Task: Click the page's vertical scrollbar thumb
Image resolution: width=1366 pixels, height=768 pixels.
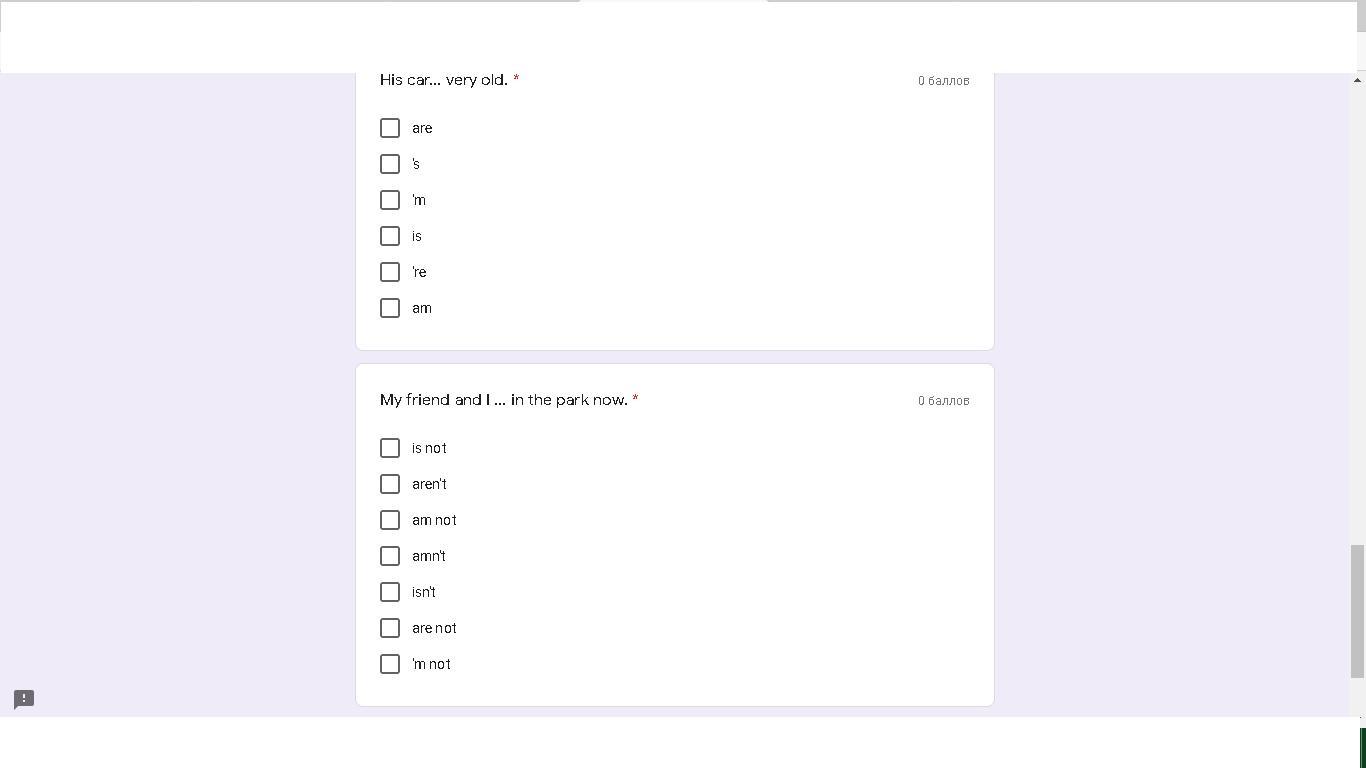Action: [1357, 610]
